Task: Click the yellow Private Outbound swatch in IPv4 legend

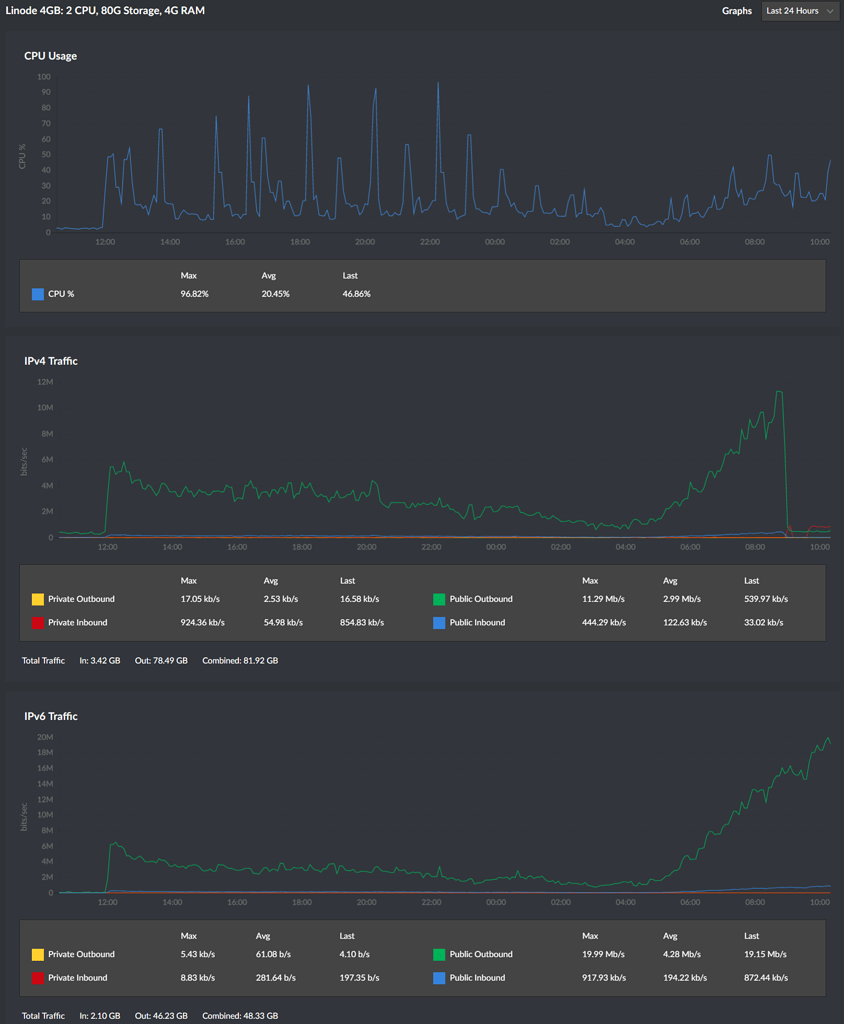Action: [x=40, y=598]
